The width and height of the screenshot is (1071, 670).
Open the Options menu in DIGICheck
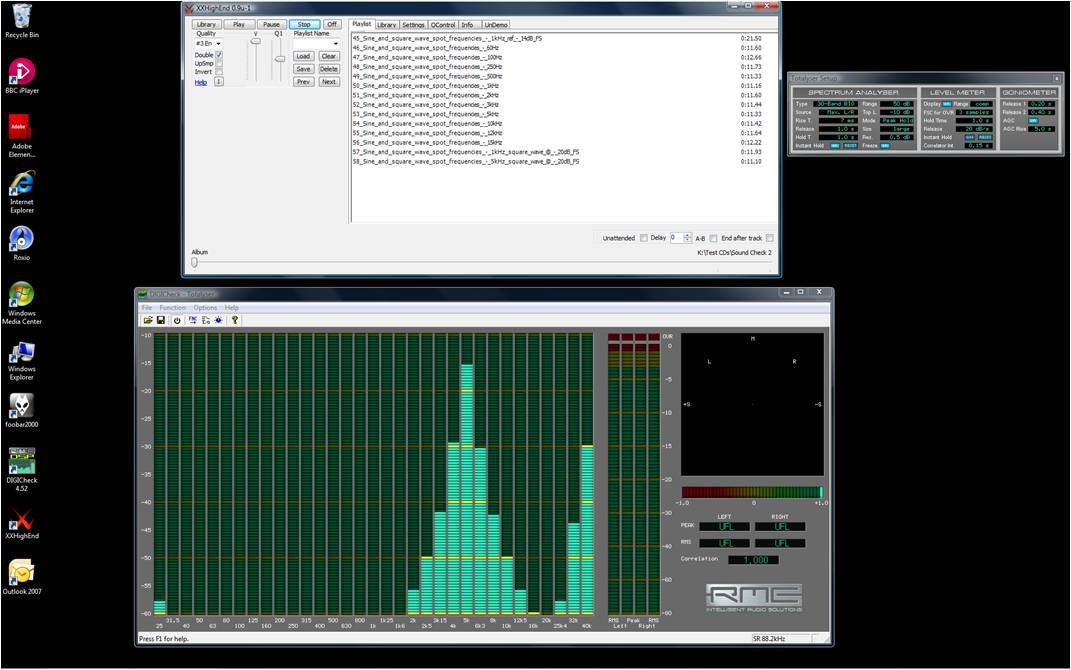click(205, 308)
